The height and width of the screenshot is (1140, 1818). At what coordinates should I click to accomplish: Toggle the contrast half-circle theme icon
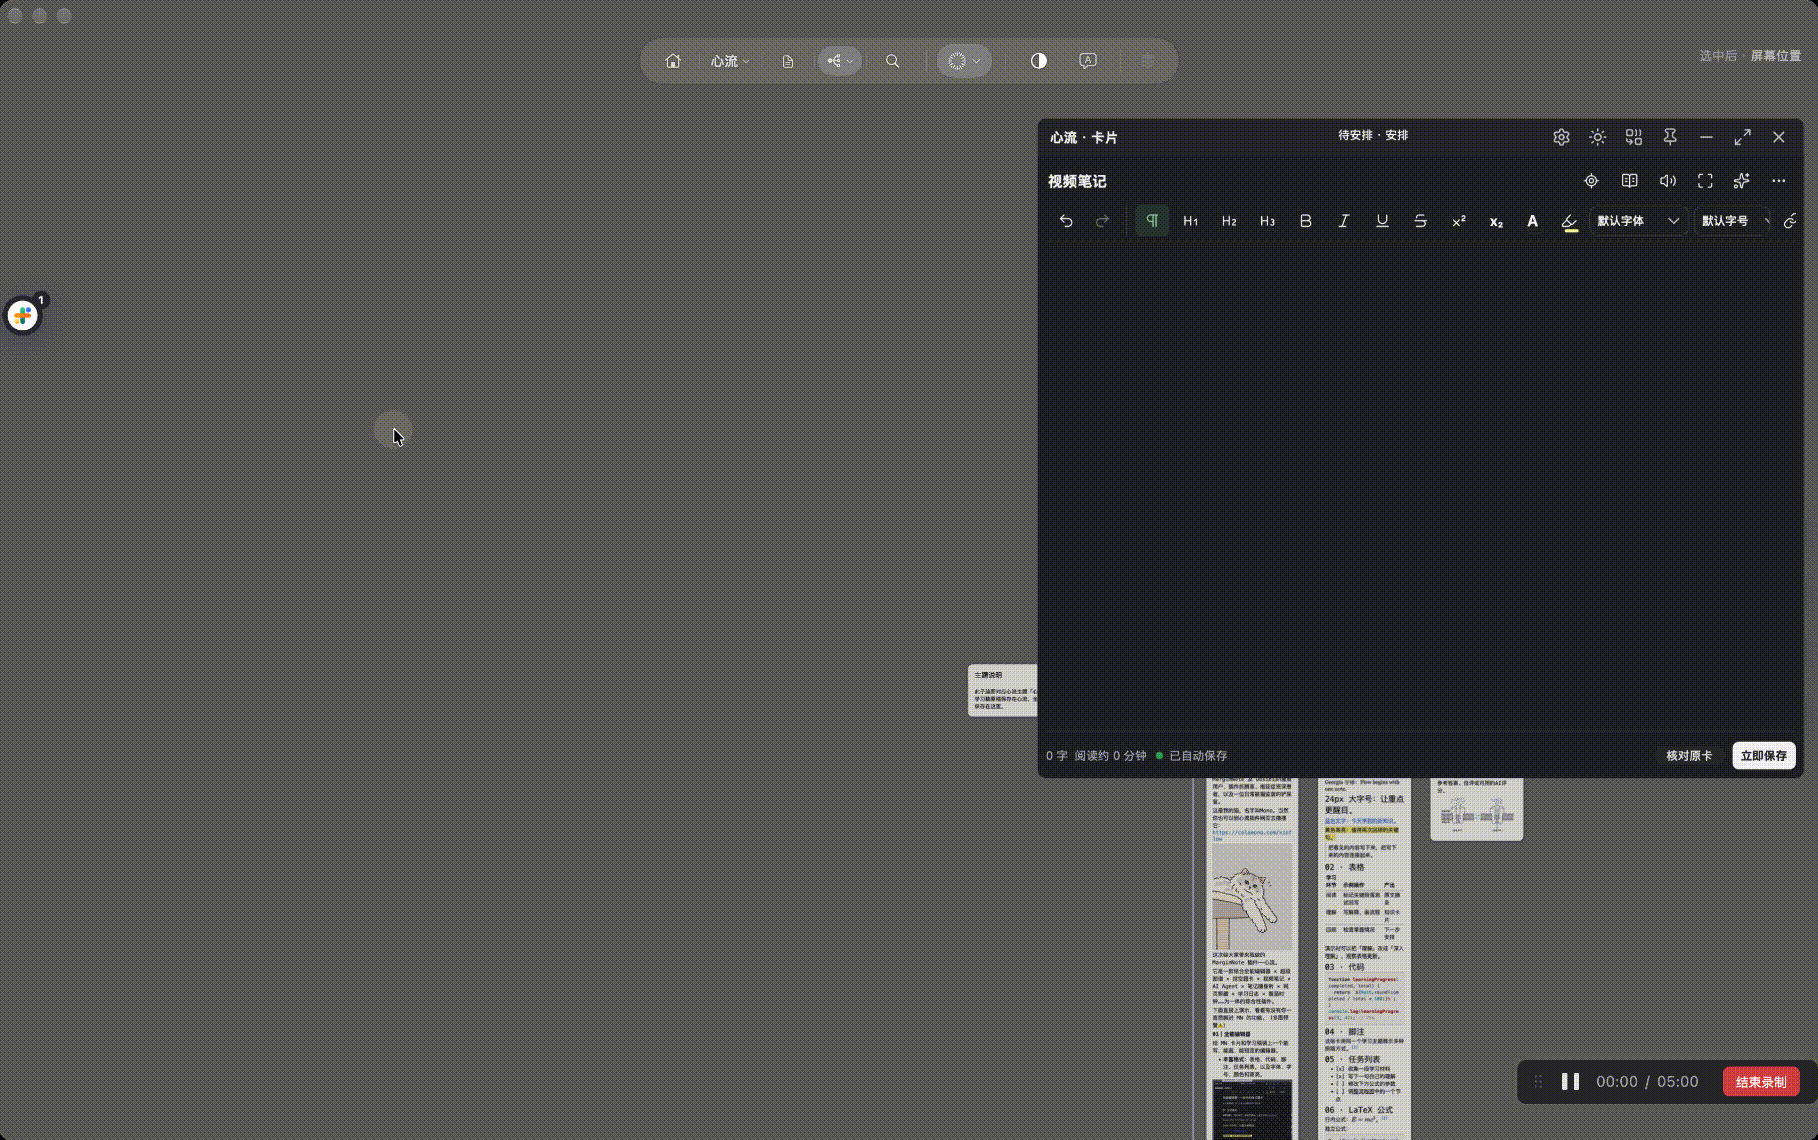(1039, 61)
